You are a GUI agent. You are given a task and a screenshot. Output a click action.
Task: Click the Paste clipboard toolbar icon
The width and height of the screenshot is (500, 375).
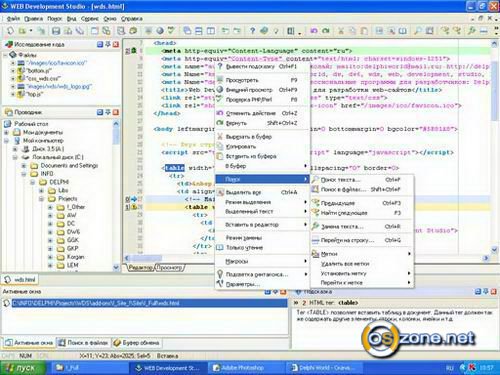365,31
